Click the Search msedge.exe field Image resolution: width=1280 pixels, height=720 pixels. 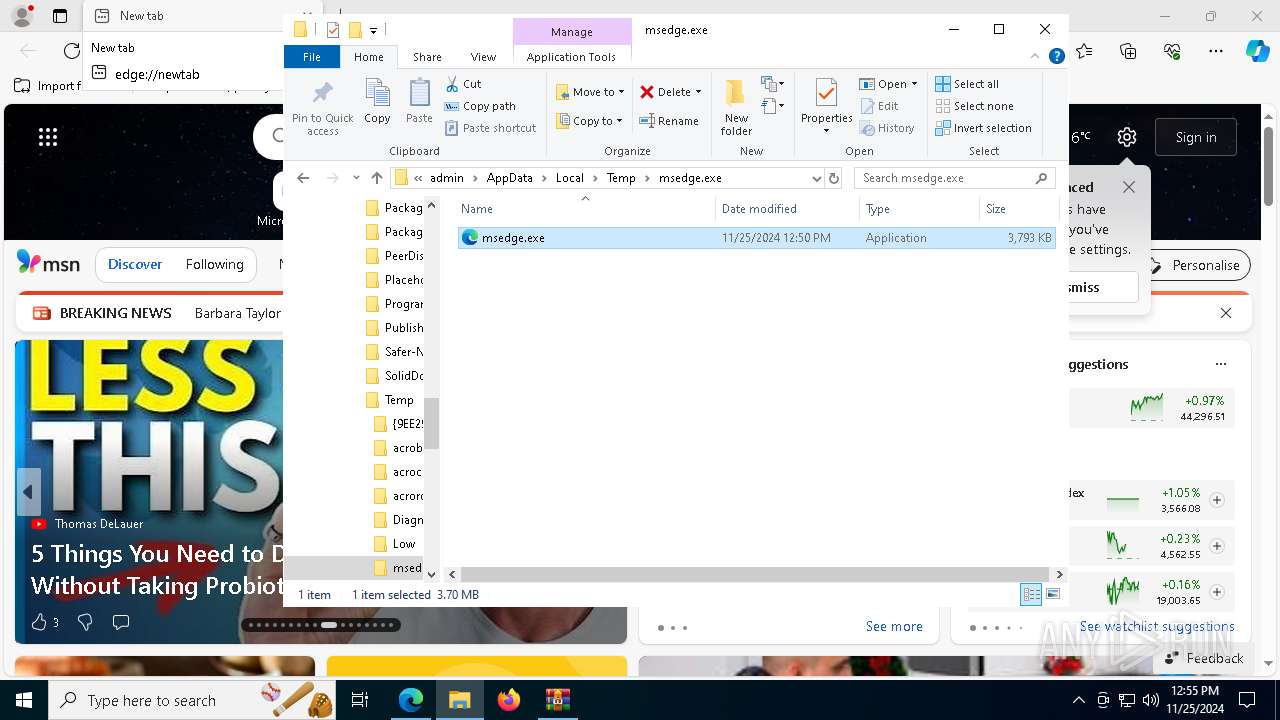click(x=955, y=178)
